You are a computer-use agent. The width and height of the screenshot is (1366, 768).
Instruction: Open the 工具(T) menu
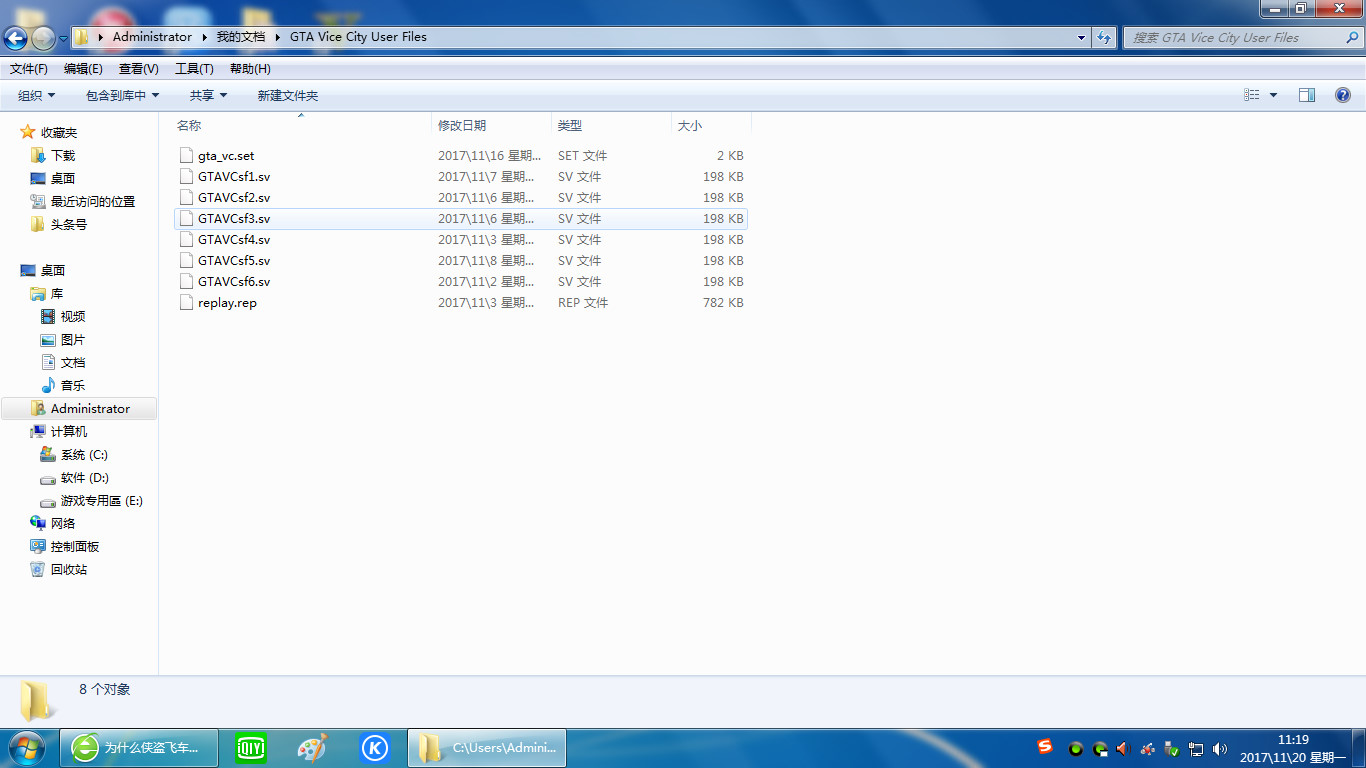(194, 69)
